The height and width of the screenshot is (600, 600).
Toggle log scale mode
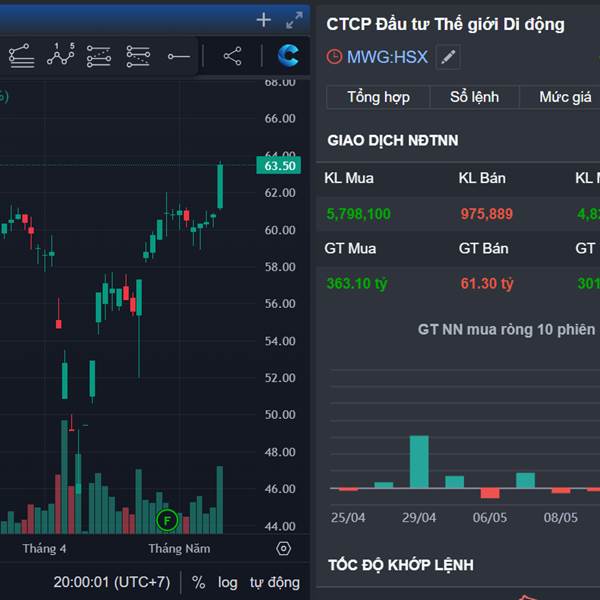[x=227, y=582]
